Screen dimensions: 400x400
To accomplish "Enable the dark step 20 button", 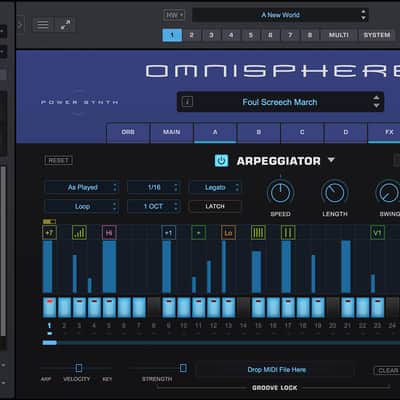I will coord(333,307).
